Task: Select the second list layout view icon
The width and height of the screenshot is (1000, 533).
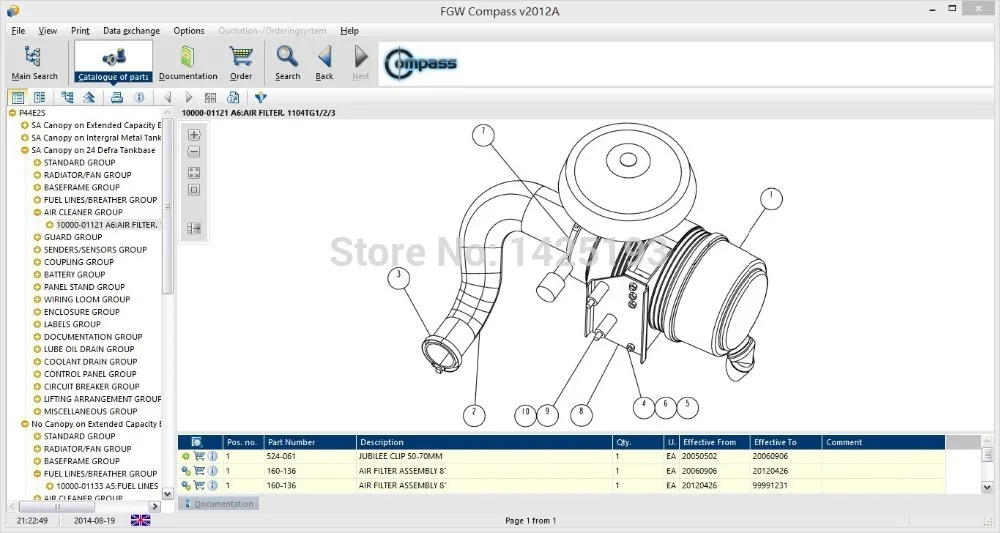Action: point(40,98)
